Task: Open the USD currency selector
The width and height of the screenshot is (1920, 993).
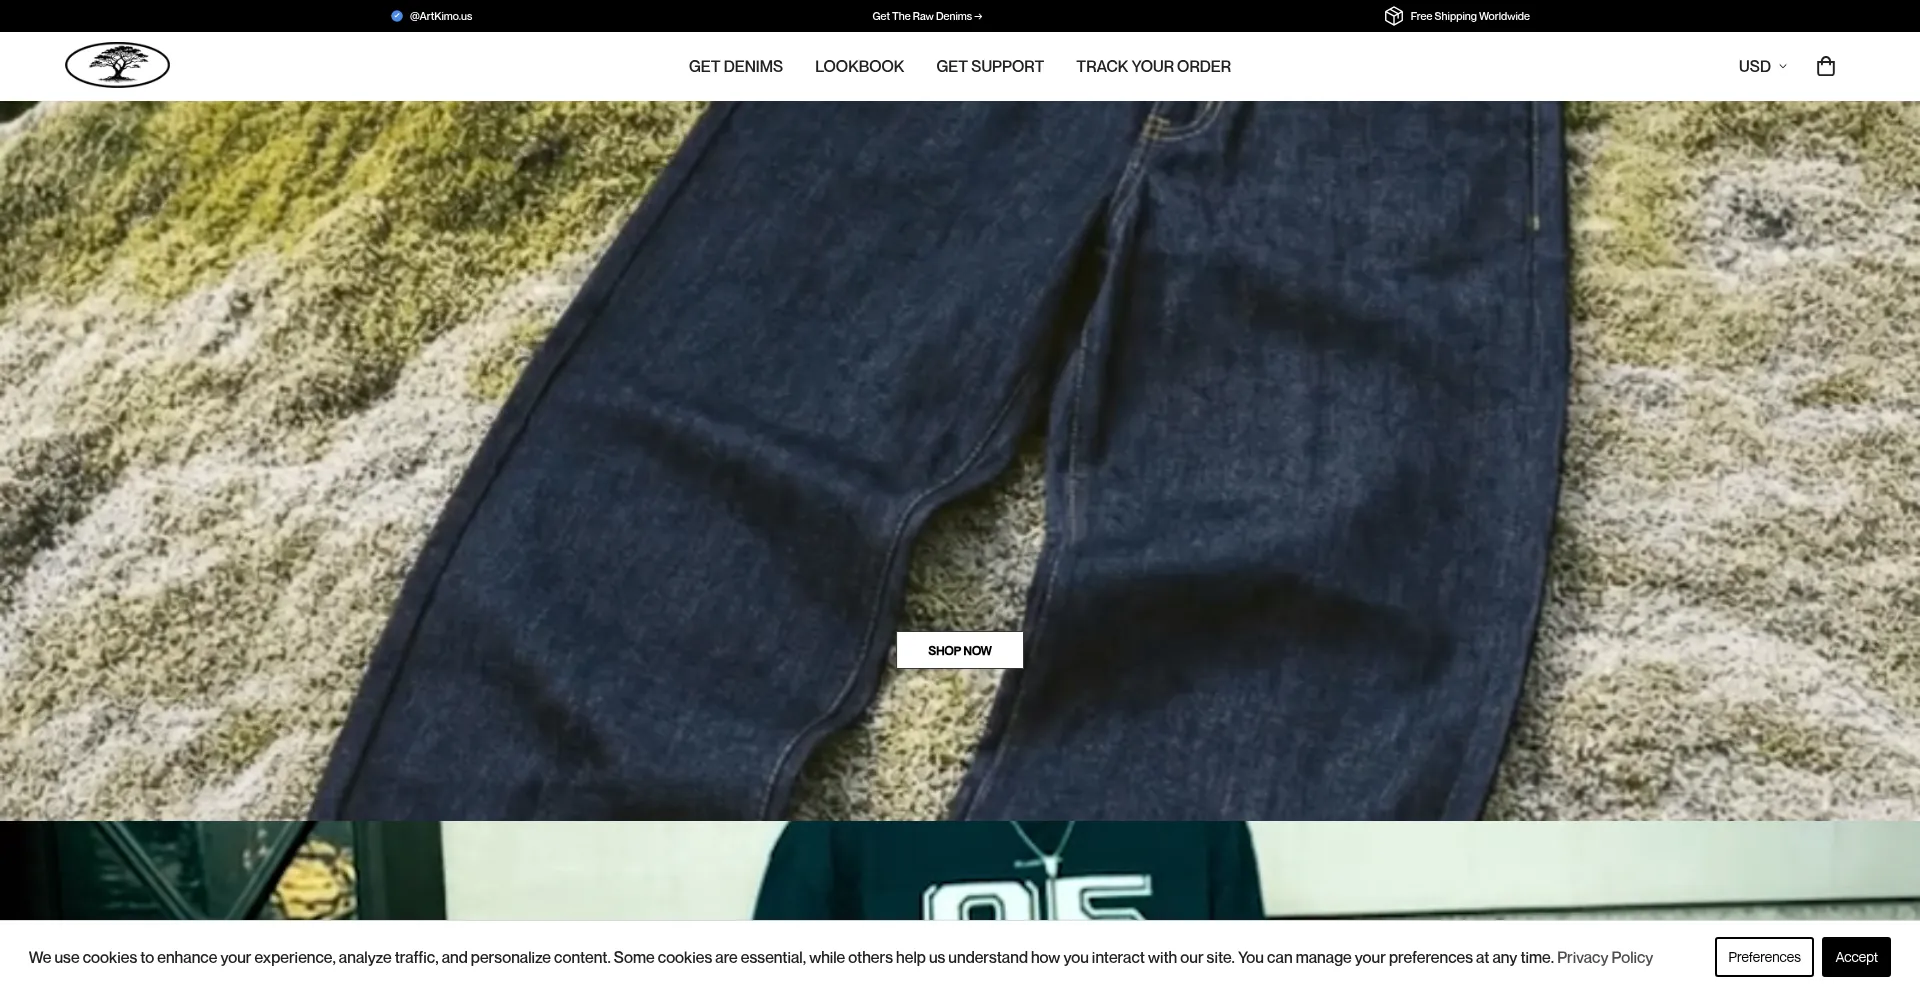Action: (x=1754, y=66)
